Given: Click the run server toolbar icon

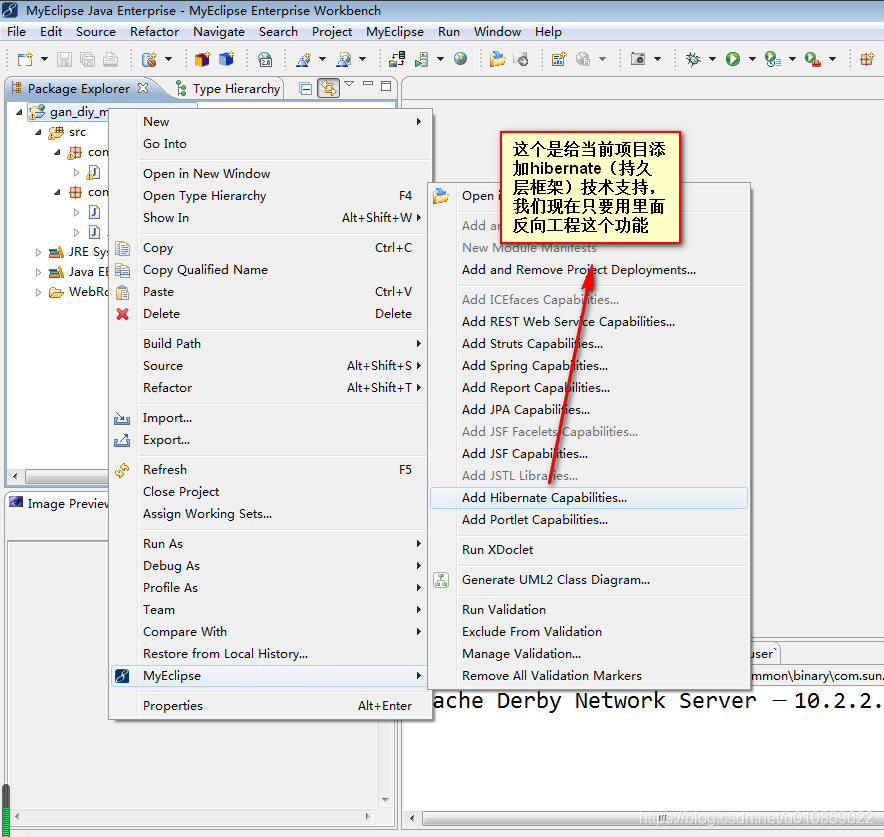Looking at the screenshot, I should 422,59.
